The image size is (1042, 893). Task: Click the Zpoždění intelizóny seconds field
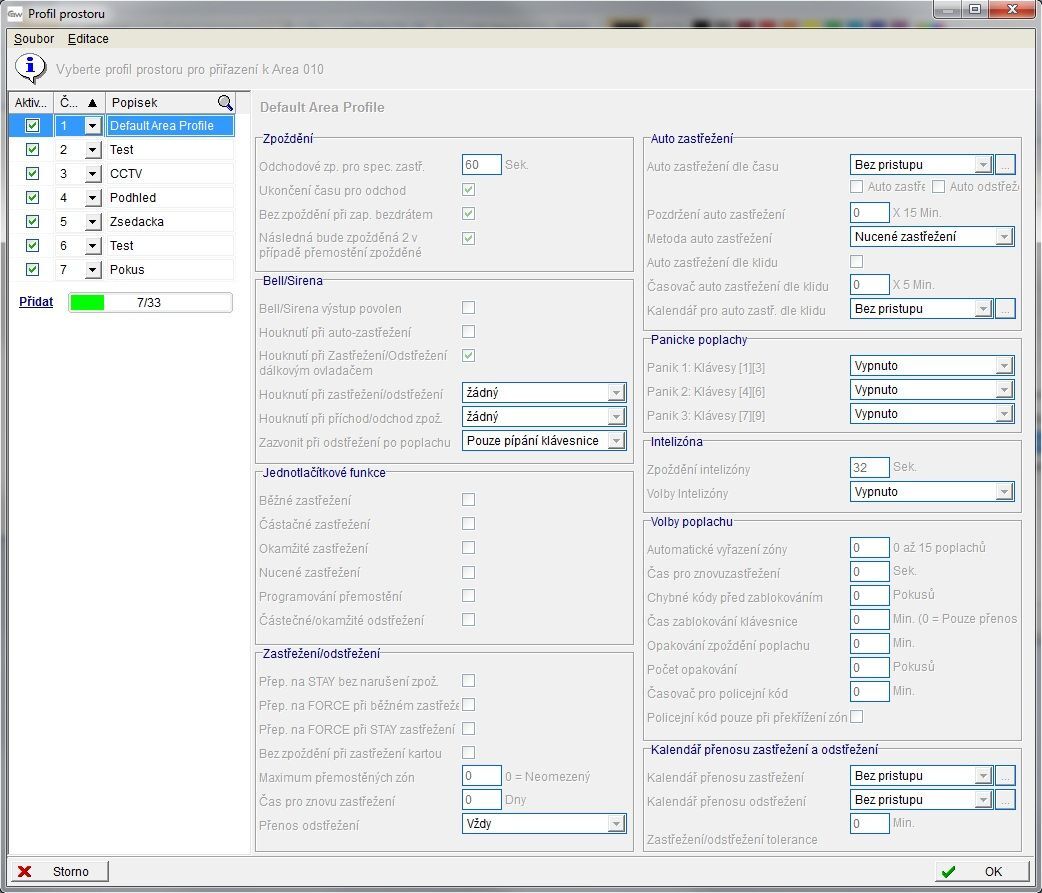tap(870, 467)
